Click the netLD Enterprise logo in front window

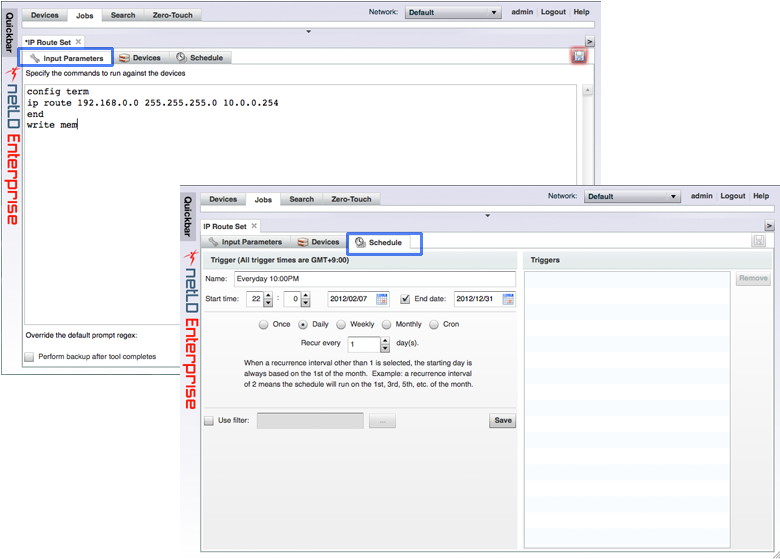point(192,330)
